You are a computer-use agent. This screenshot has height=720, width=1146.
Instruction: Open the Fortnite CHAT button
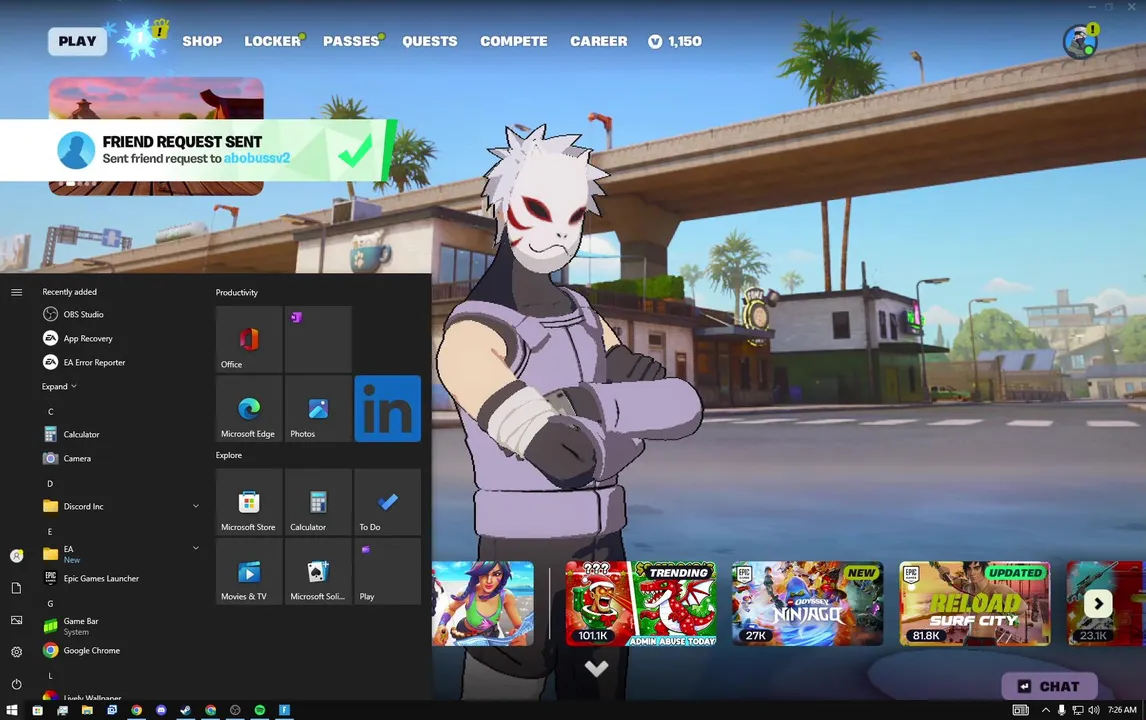tap(1050, 686)
